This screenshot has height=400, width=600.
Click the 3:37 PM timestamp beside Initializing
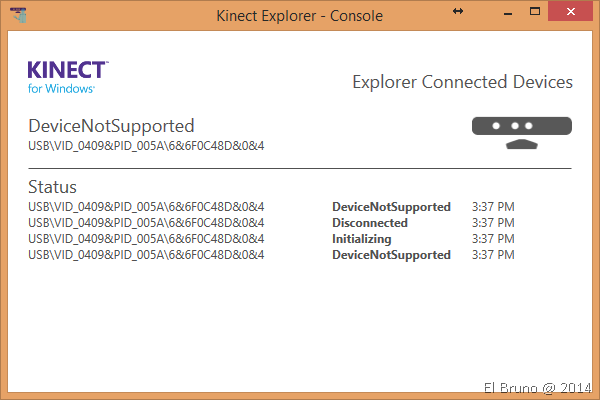coord(494,239)
